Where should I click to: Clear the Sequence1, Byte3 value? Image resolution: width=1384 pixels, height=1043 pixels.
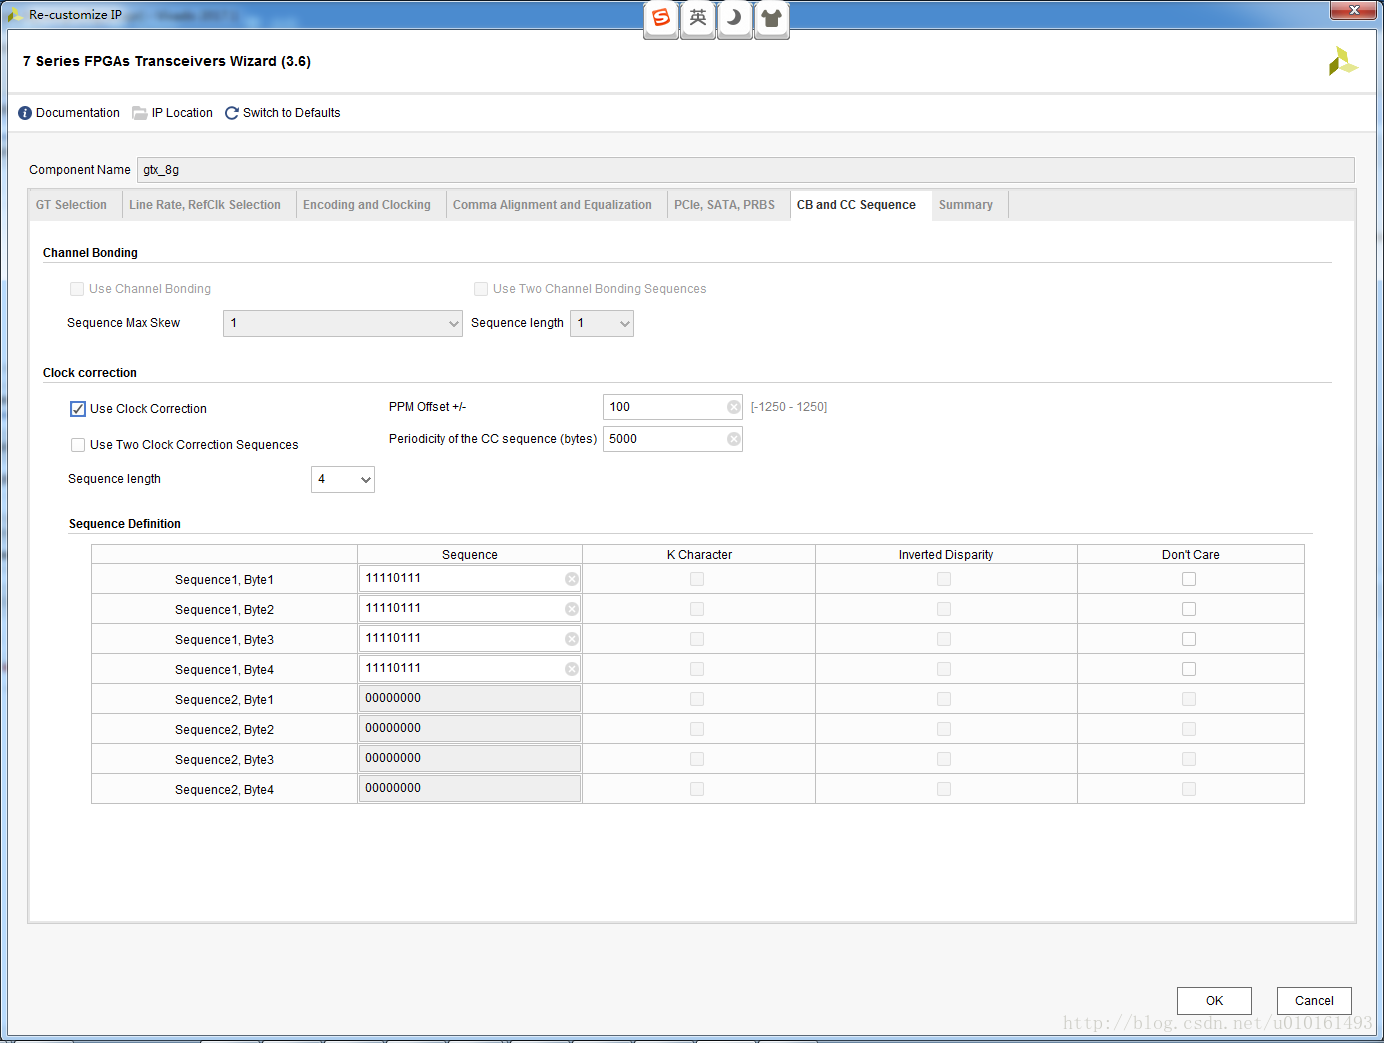click(572, 639)
